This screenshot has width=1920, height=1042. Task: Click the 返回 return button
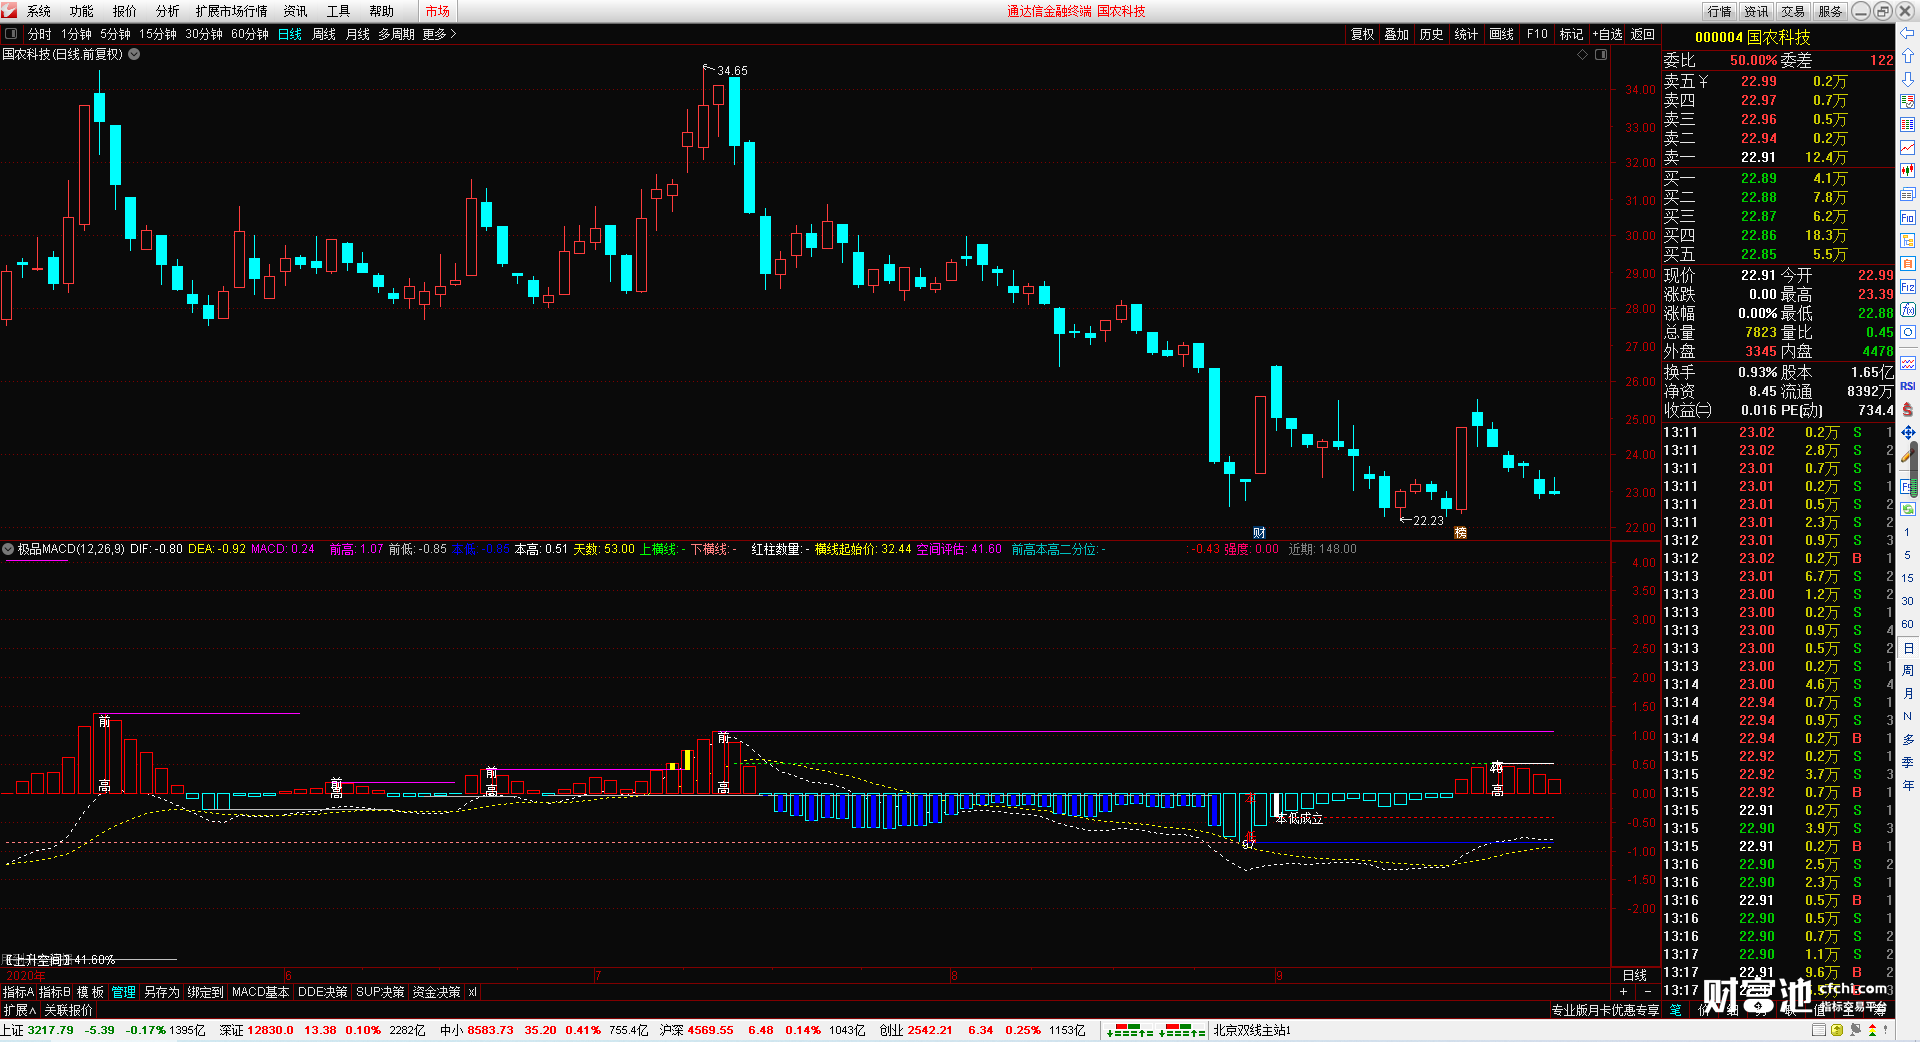[x=1643, y=34]
